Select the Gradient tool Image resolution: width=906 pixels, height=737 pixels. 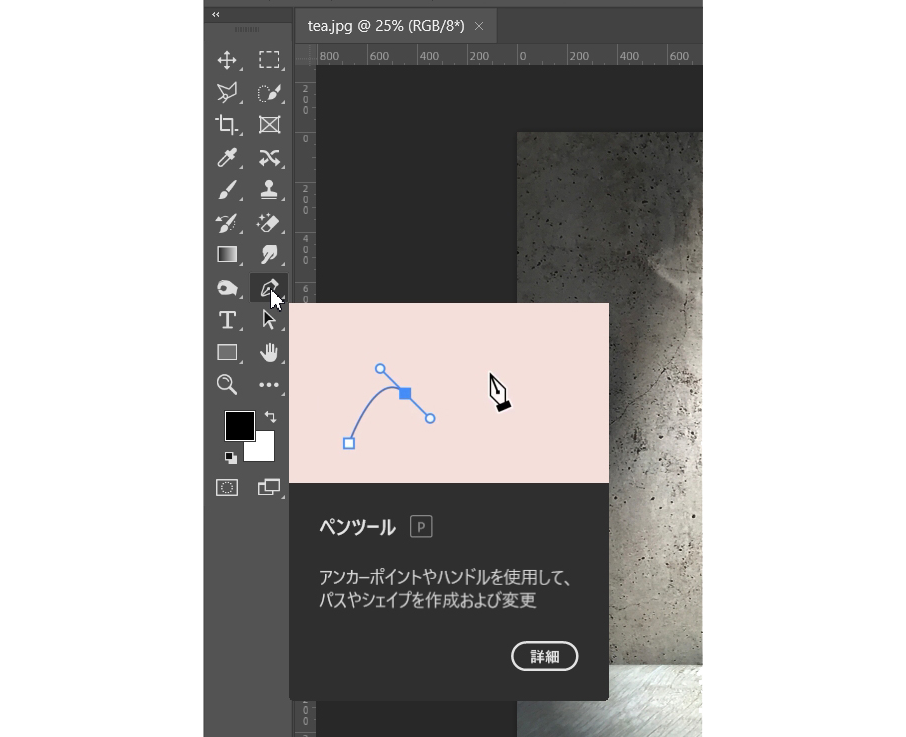227,255
